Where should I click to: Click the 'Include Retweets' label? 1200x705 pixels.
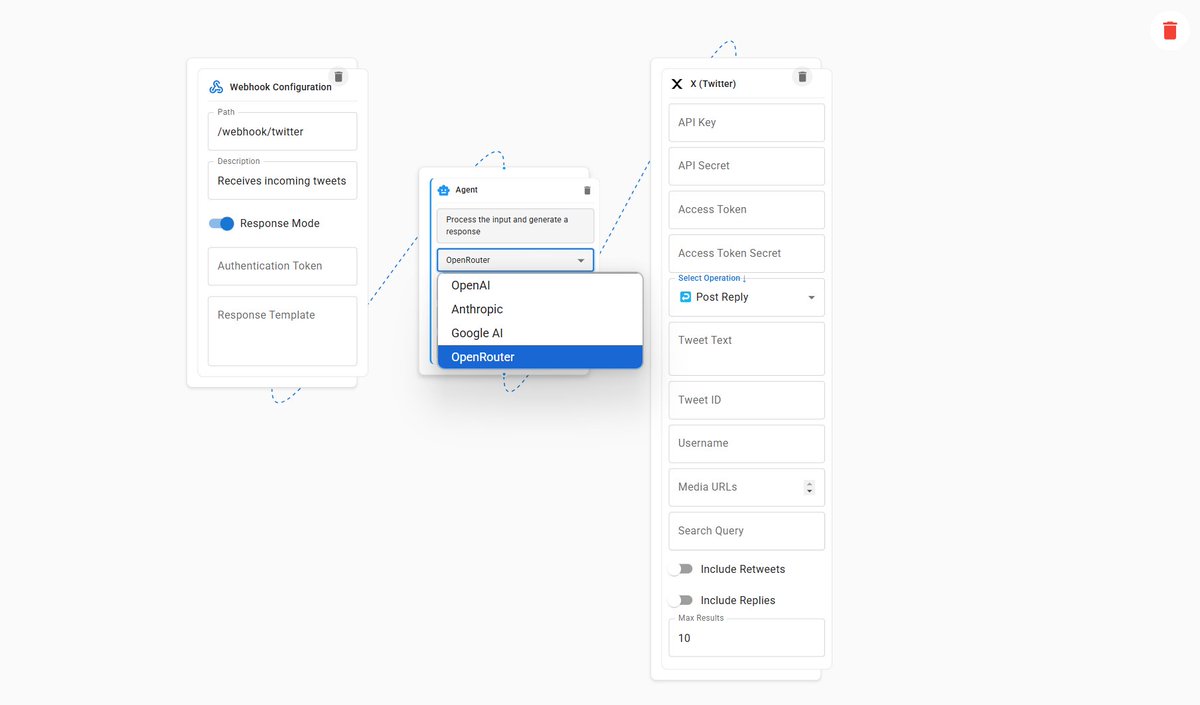(x=743, y=569)
